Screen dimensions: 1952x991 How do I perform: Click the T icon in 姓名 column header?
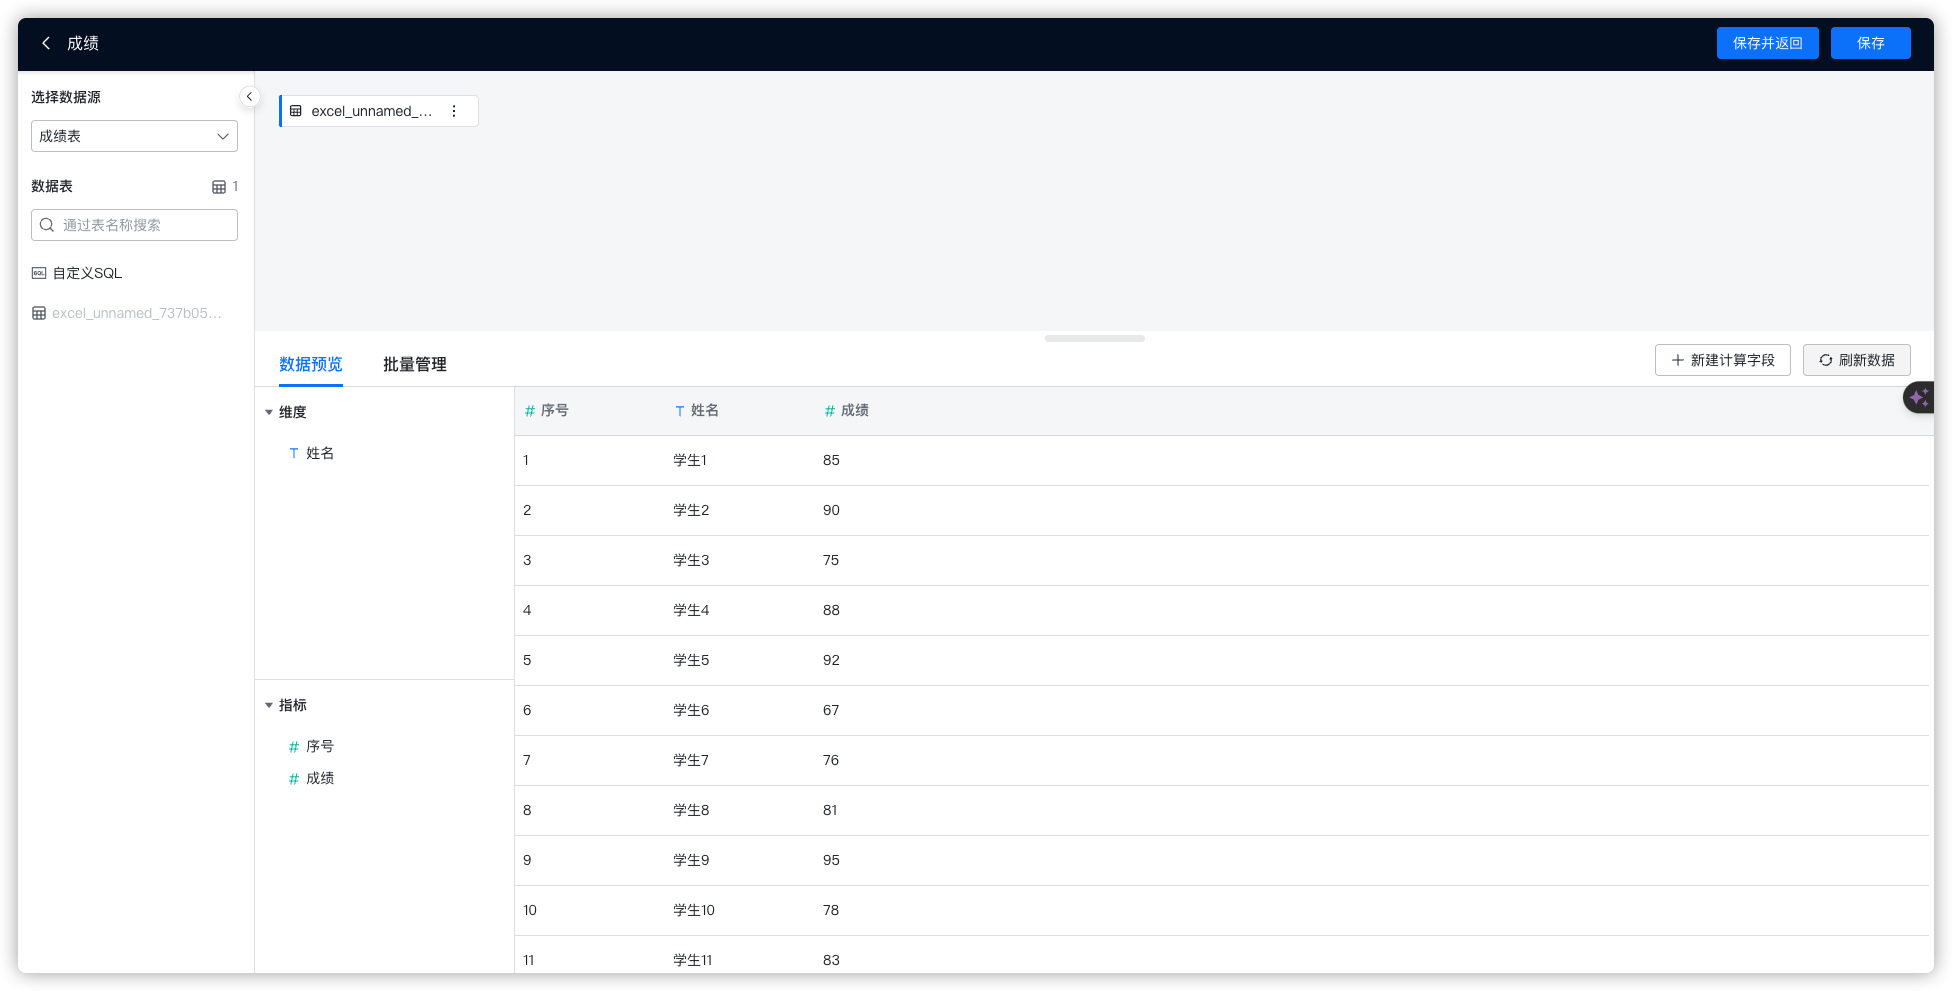[680, 411]
